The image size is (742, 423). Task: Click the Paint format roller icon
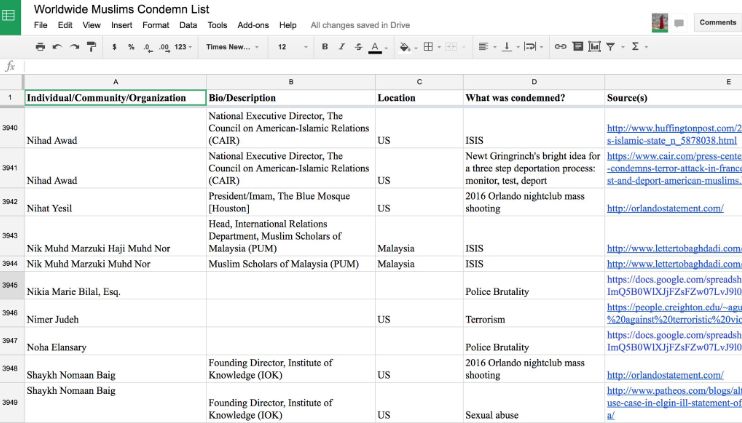[x=91, y=47]
